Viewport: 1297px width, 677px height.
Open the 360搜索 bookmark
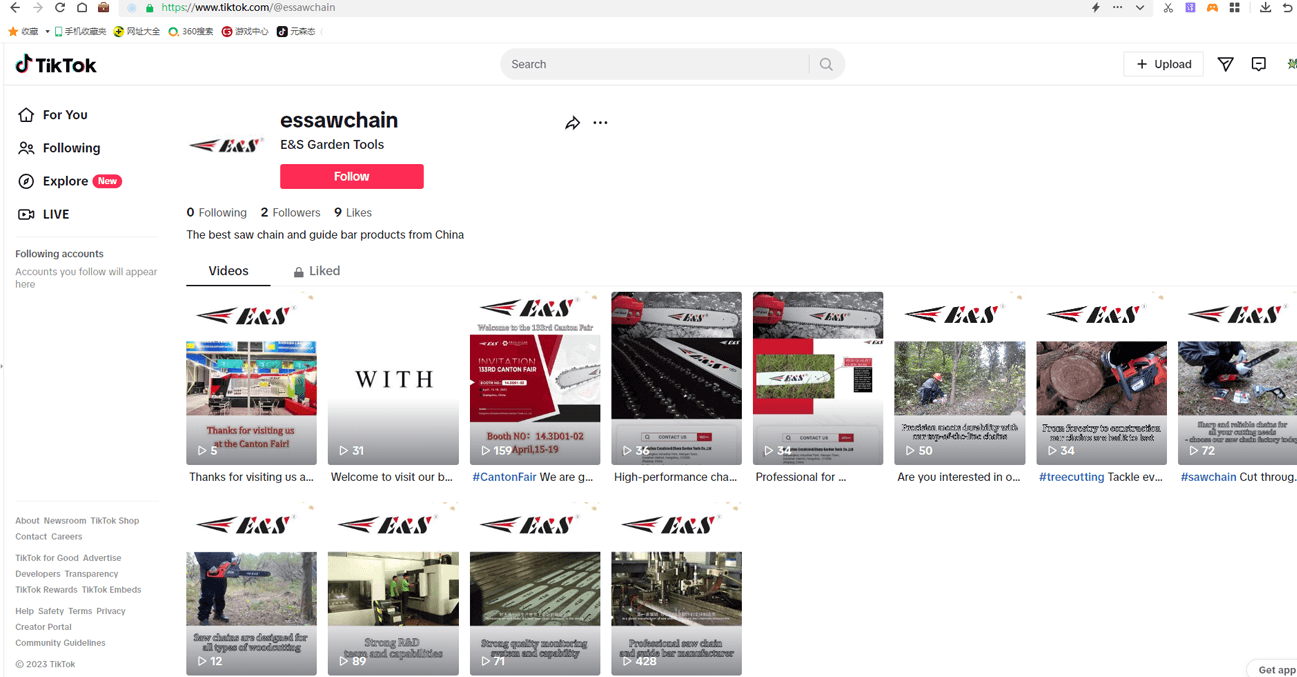190,31
